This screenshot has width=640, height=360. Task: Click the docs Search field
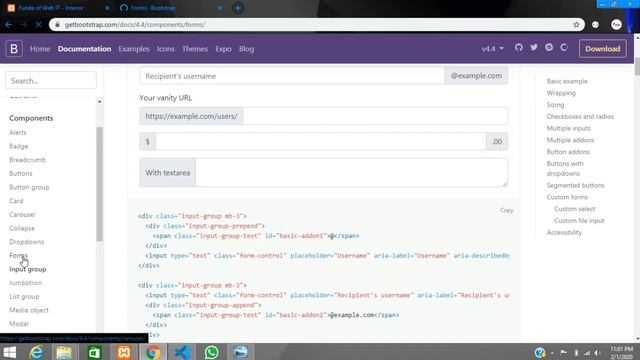51,80
